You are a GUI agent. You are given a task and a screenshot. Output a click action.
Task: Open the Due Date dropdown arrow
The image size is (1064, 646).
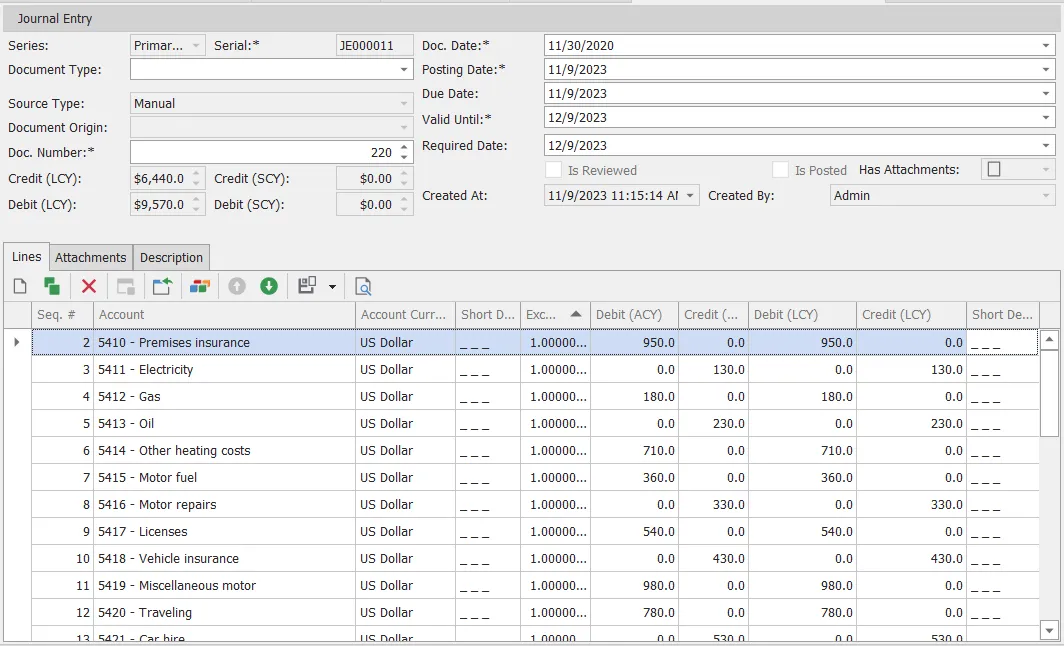1046,94
